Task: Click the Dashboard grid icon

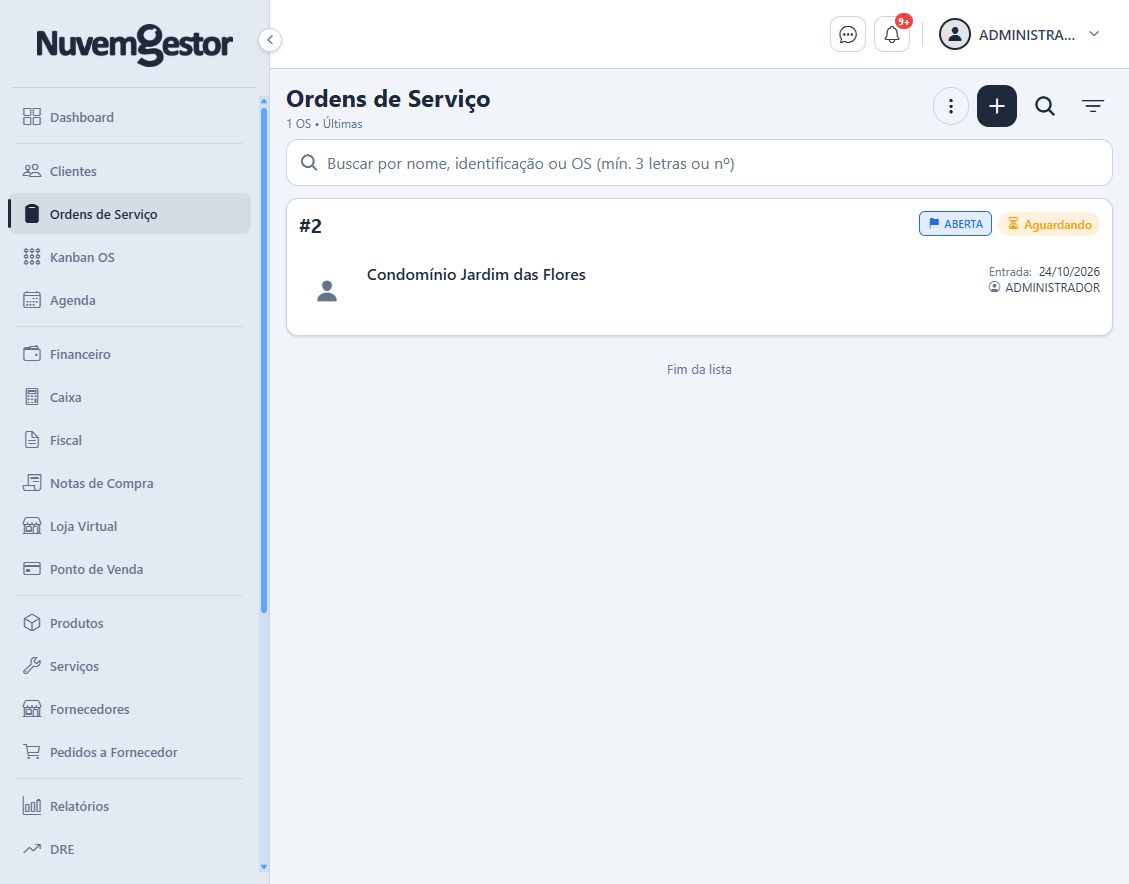Action: click(x=32, y=117)
